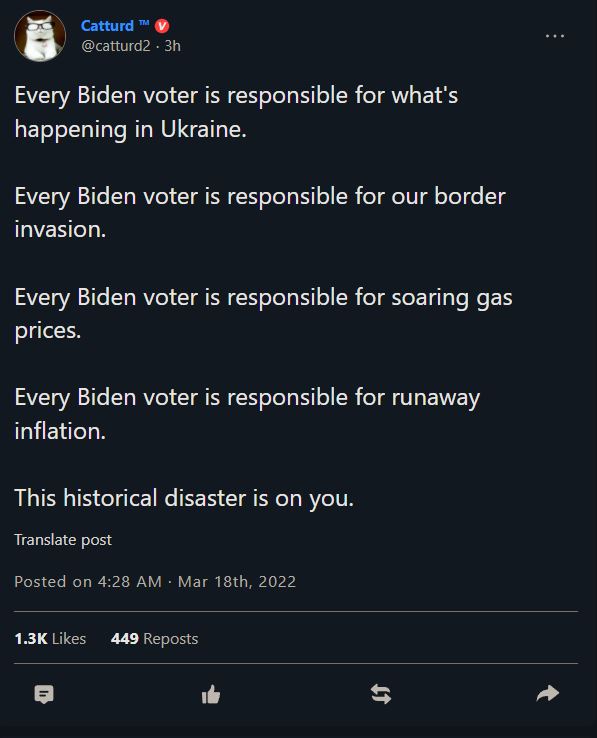Select the paragraph about border invasion

(260, 213)
